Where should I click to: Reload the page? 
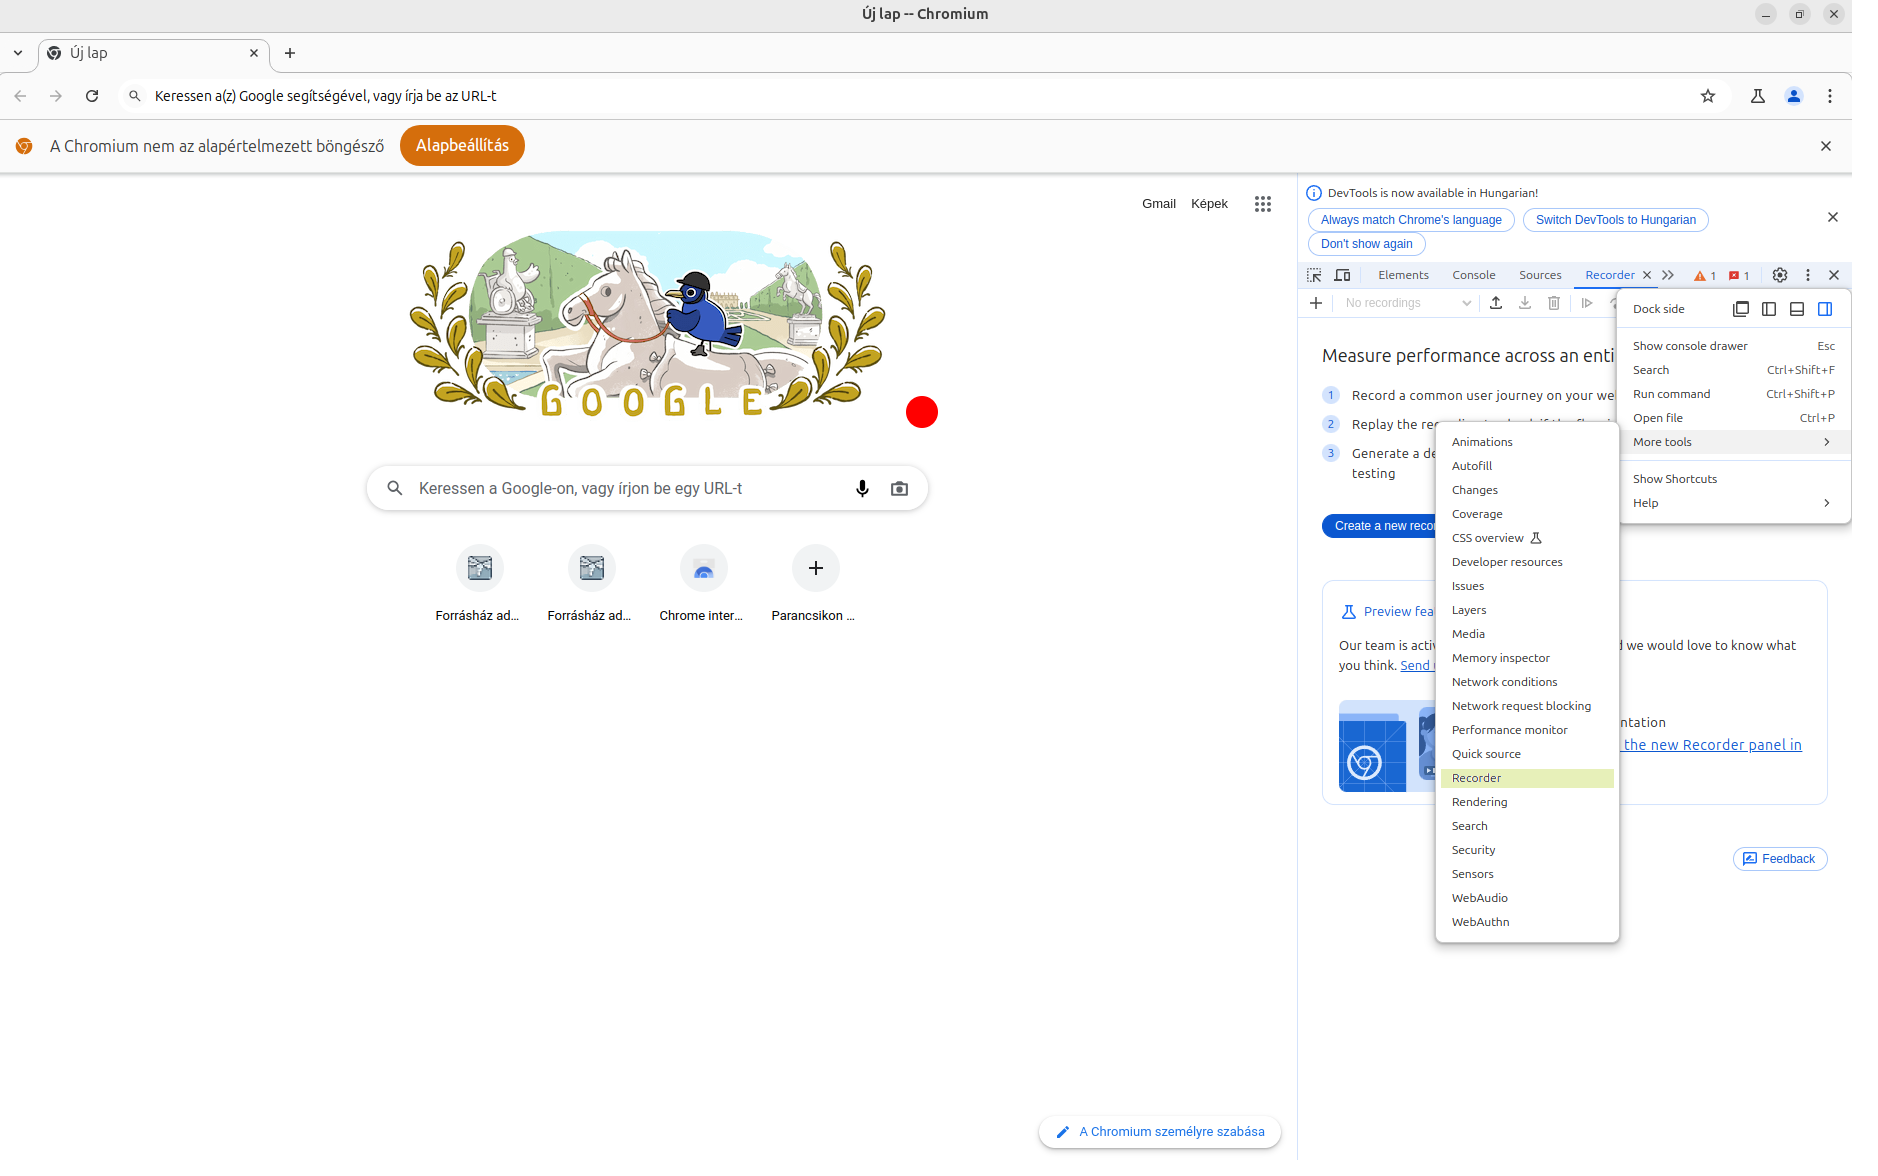[92, 96]
